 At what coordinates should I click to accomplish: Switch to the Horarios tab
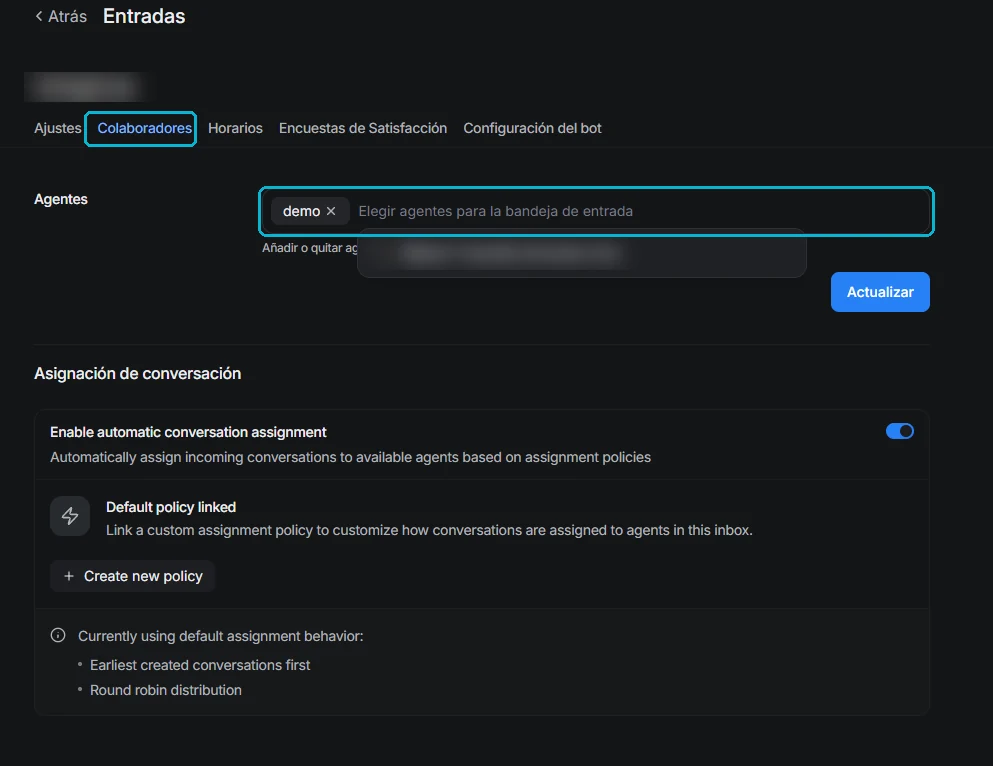[x=235, y=128]
